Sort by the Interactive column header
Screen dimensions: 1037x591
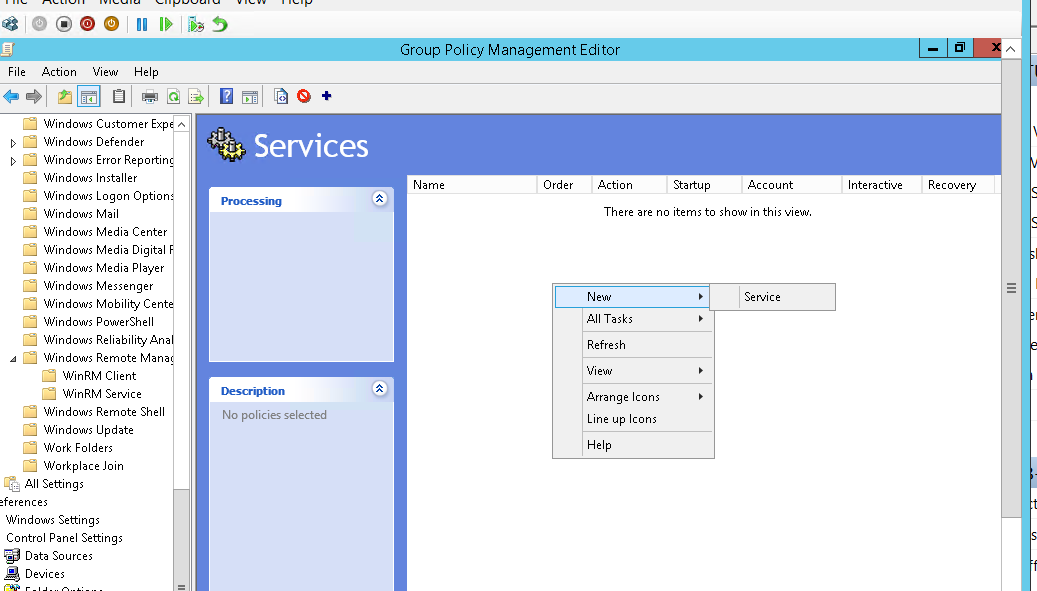tap(882, 185)
